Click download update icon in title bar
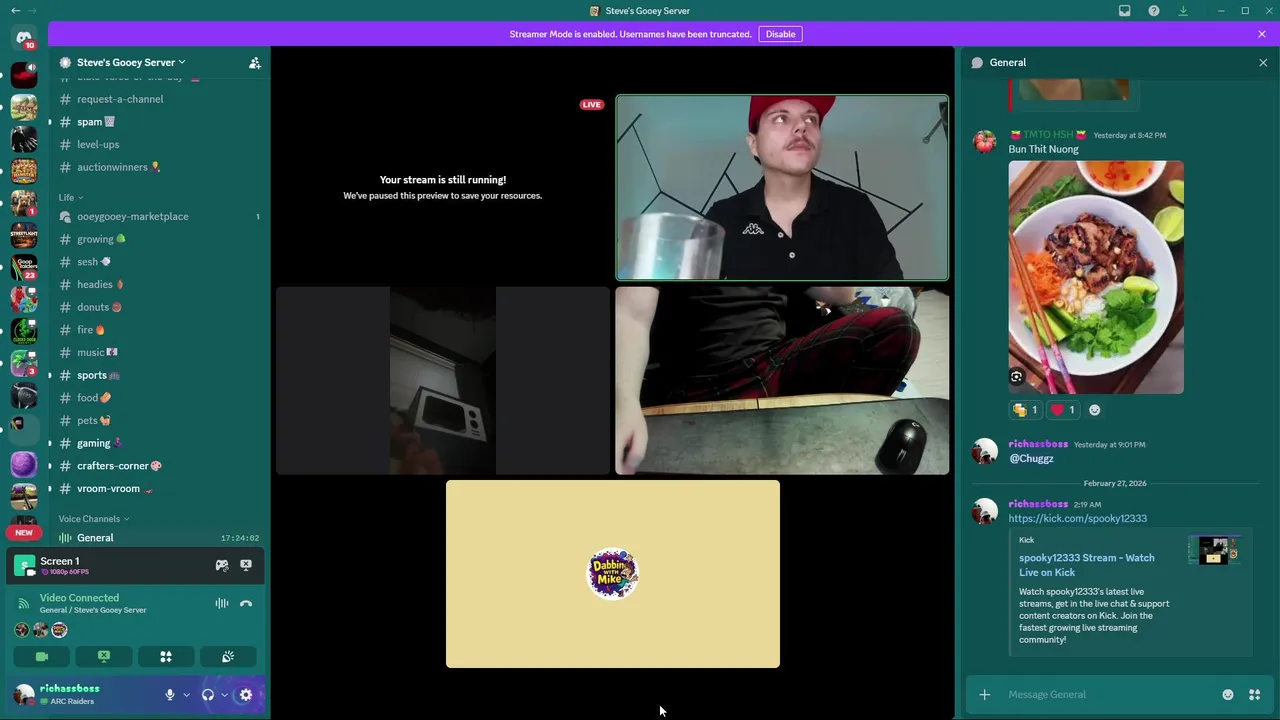Viewport: 1280px width, 720px height. pyautogui.click(x=1183, y=11)
